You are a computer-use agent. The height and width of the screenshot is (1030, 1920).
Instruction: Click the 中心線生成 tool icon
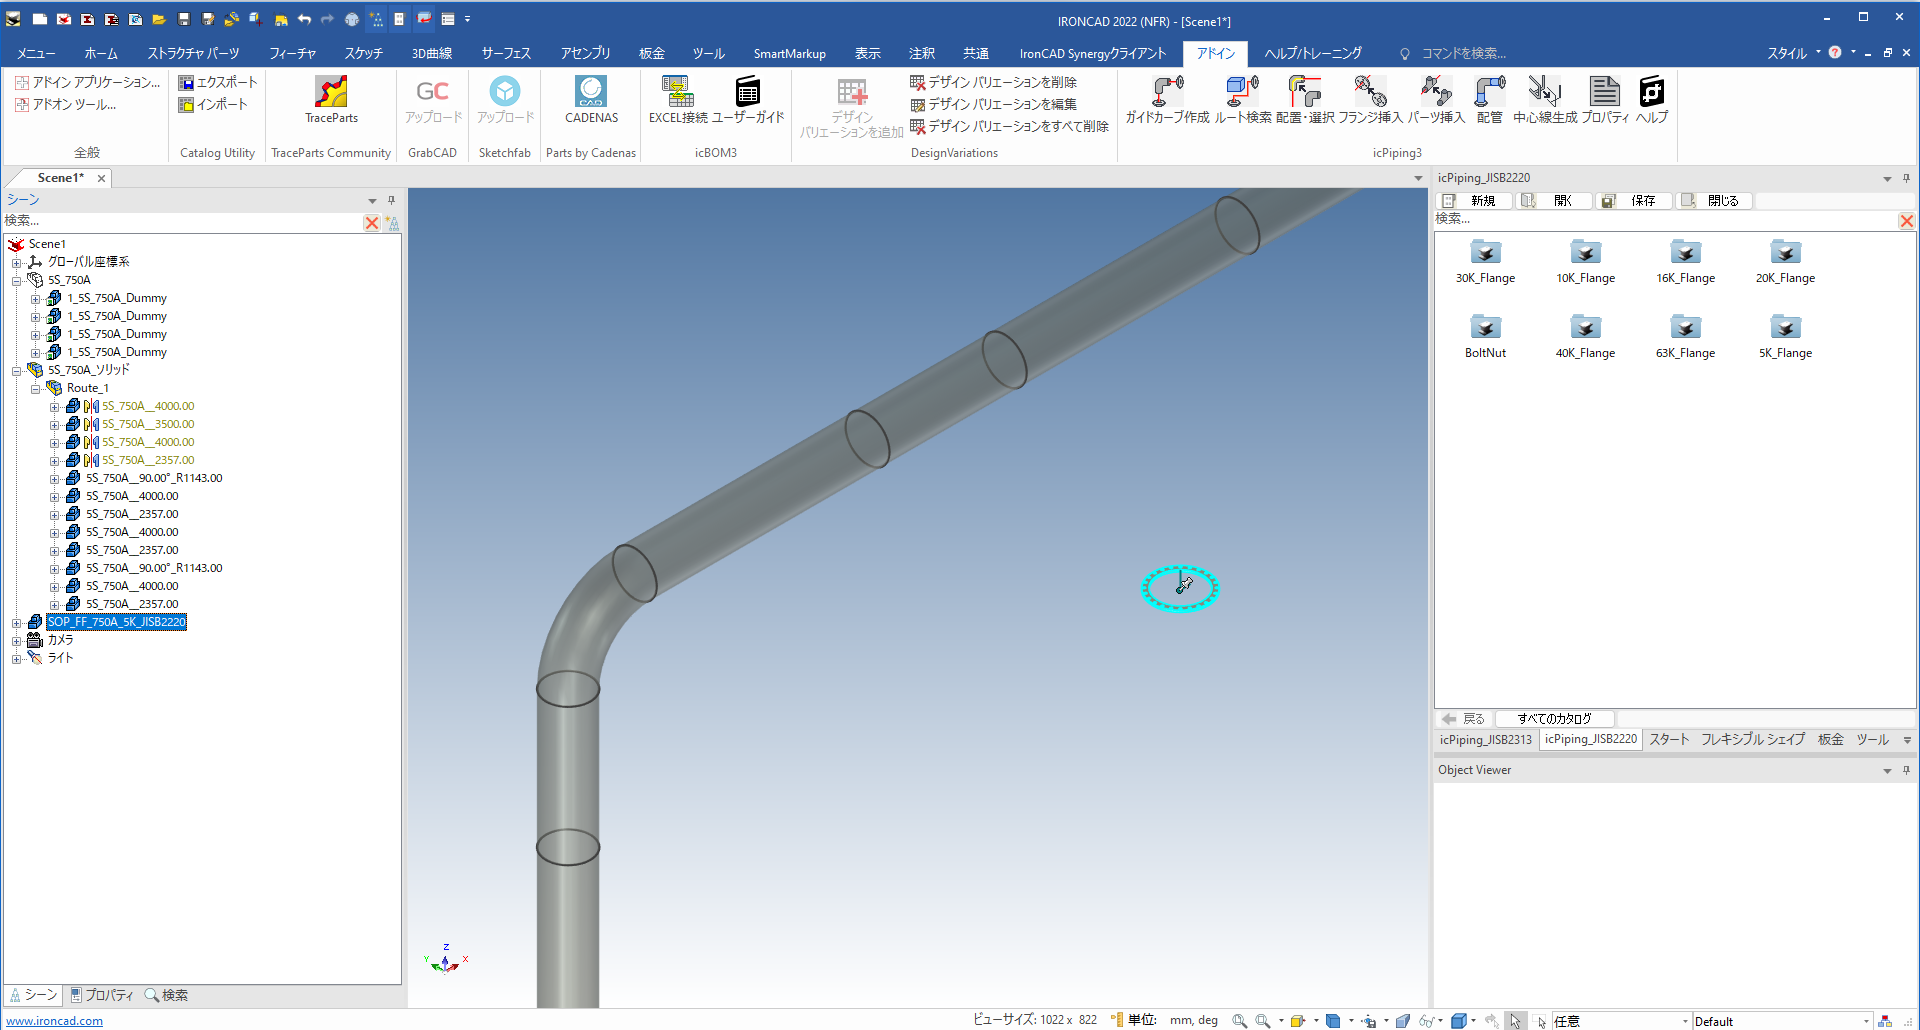click(x=1544, y=92)
